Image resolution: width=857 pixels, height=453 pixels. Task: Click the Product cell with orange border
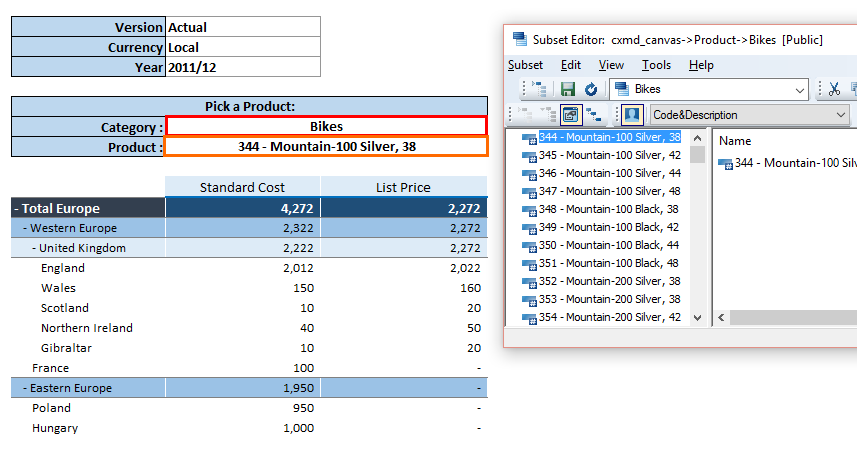point(326,147)
